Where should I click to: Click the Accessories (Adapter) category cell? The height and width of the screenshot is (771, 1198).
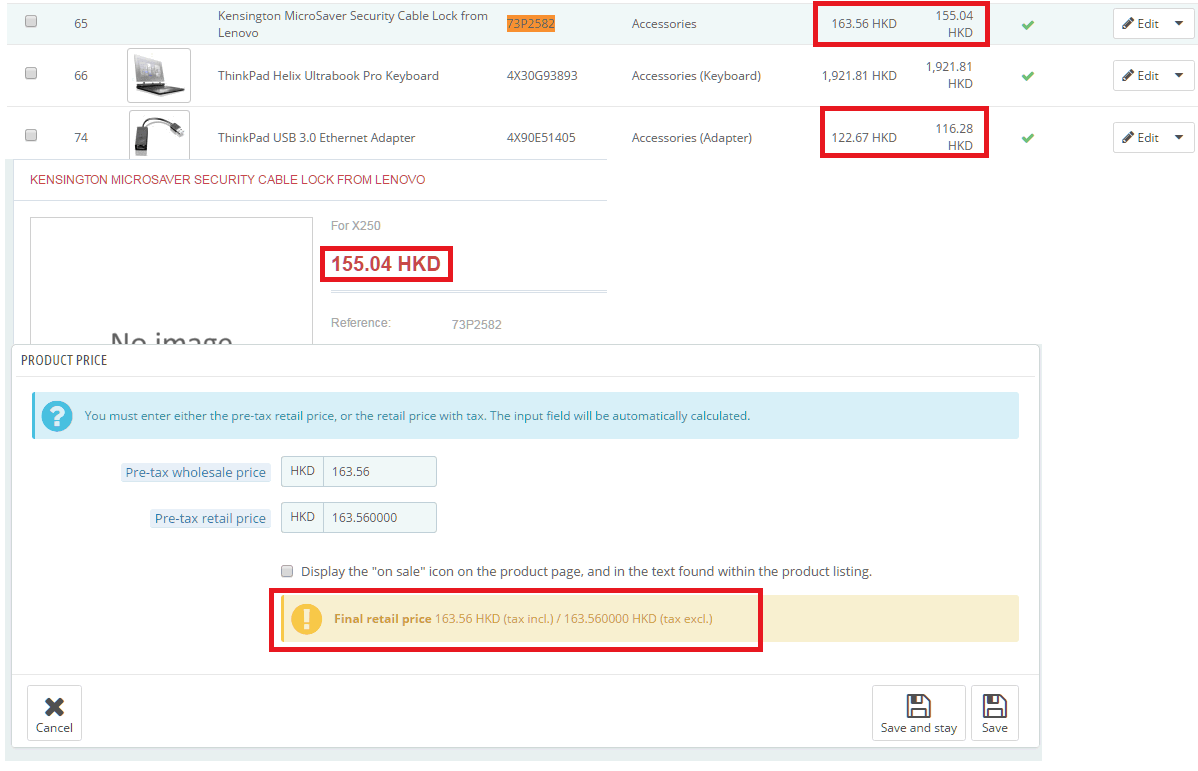(691, 138)
